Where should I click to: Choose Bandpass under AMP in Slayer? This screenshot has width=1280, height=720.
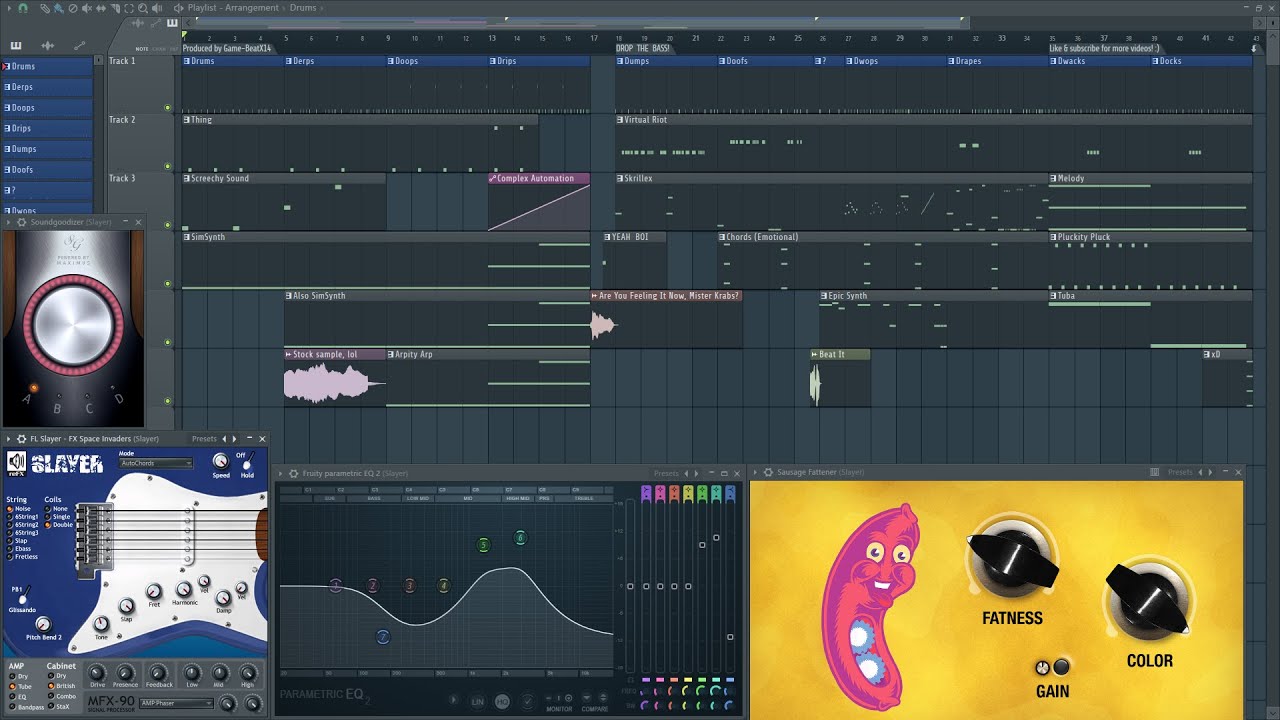coord(27,707)
